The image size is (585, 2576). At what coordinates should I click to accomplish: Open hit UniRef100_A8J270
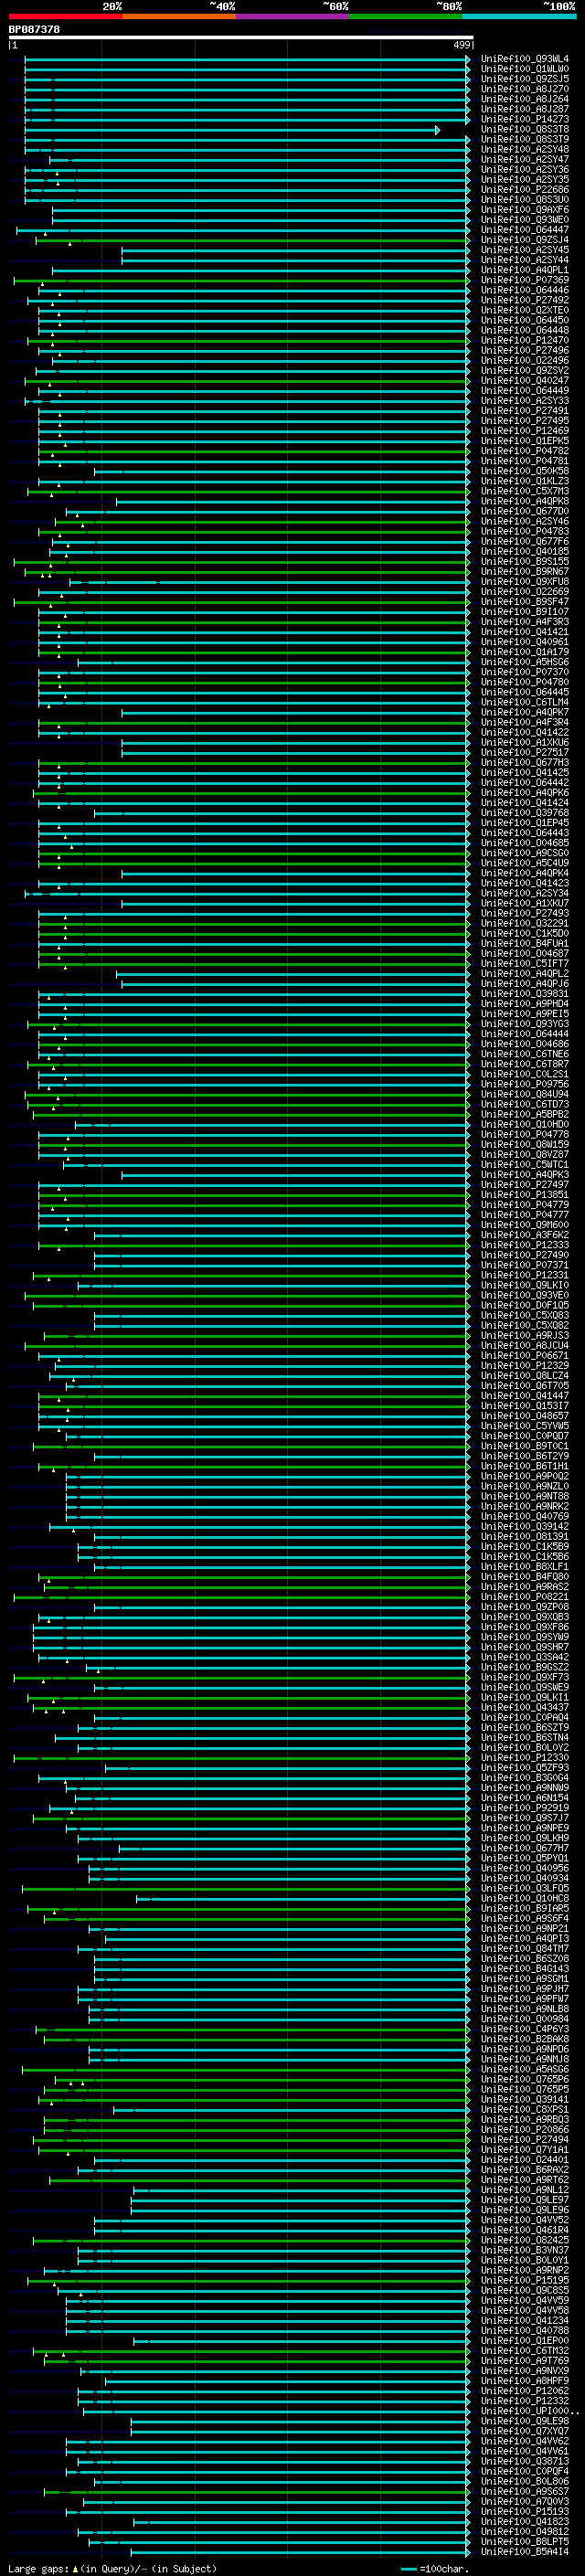pyautogui.click(x=525, y=89)
